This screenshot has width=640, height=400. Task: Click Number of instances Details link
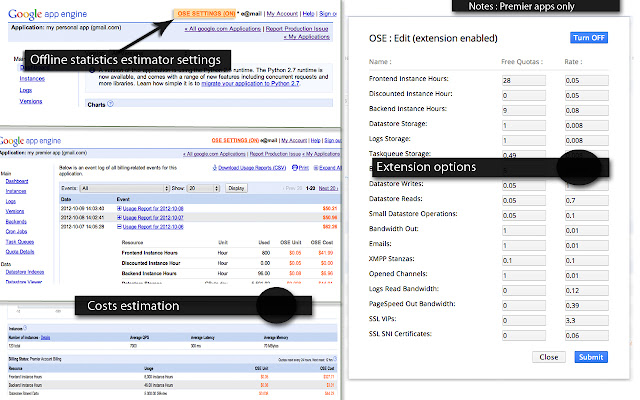(x=45, y=338)
